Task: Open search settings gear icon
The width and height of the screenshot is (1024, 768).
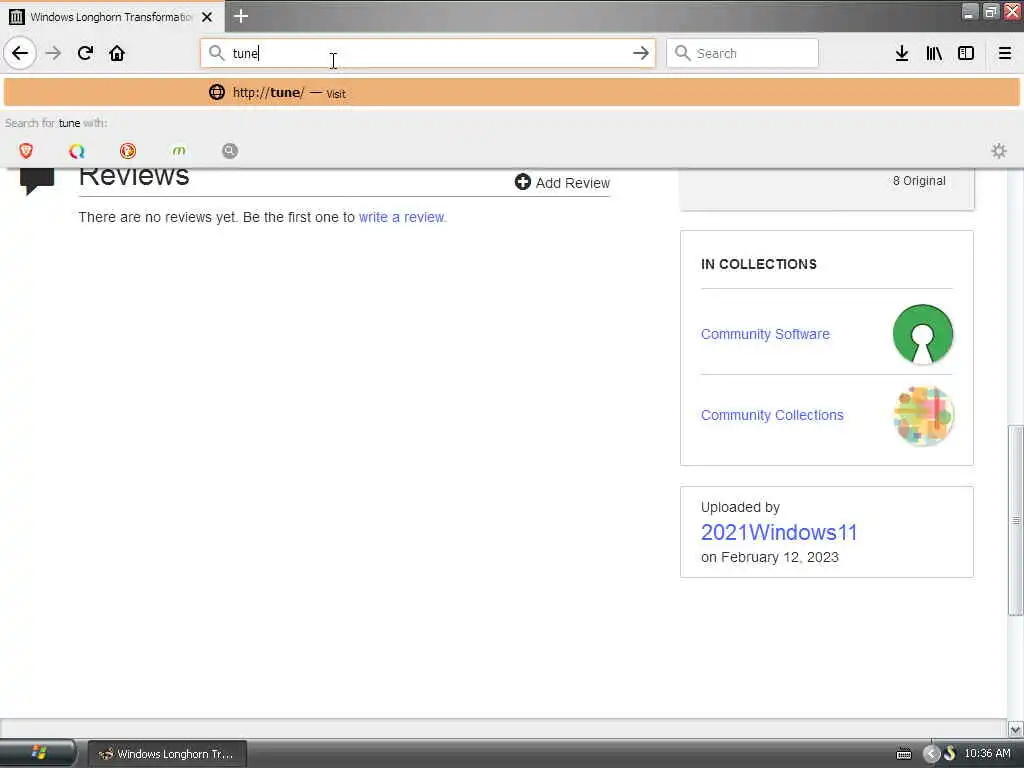Action: (x=999, y=151)
